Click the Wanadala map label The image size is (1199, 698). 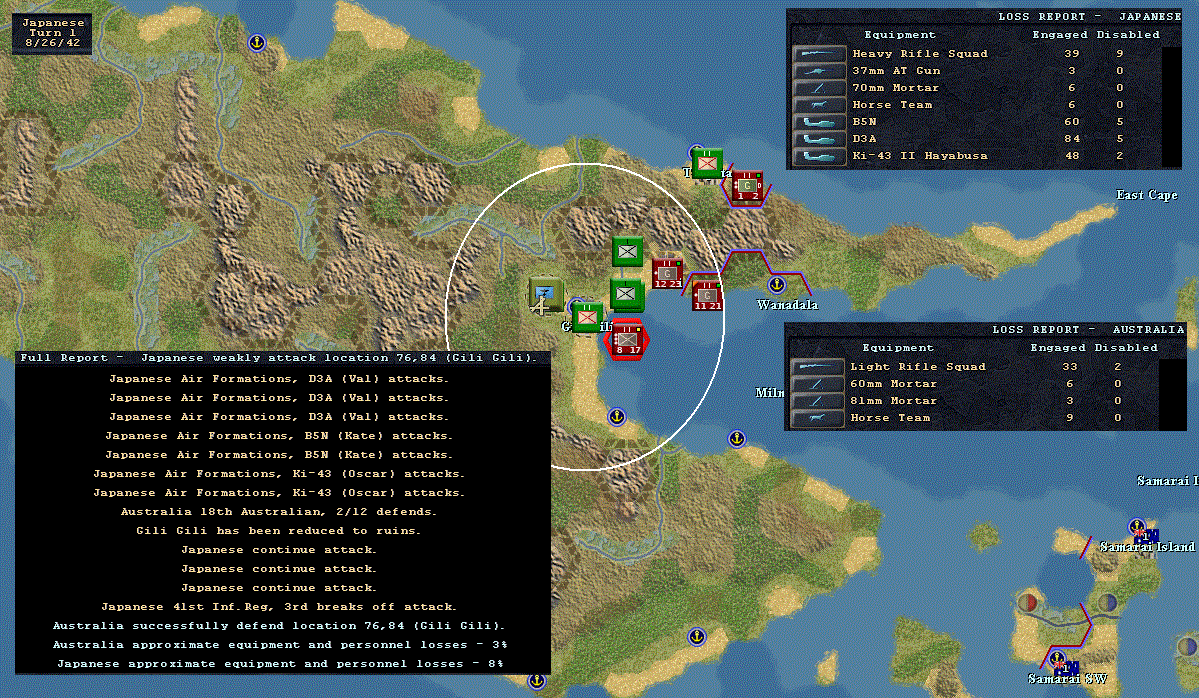tap(787, 305)
